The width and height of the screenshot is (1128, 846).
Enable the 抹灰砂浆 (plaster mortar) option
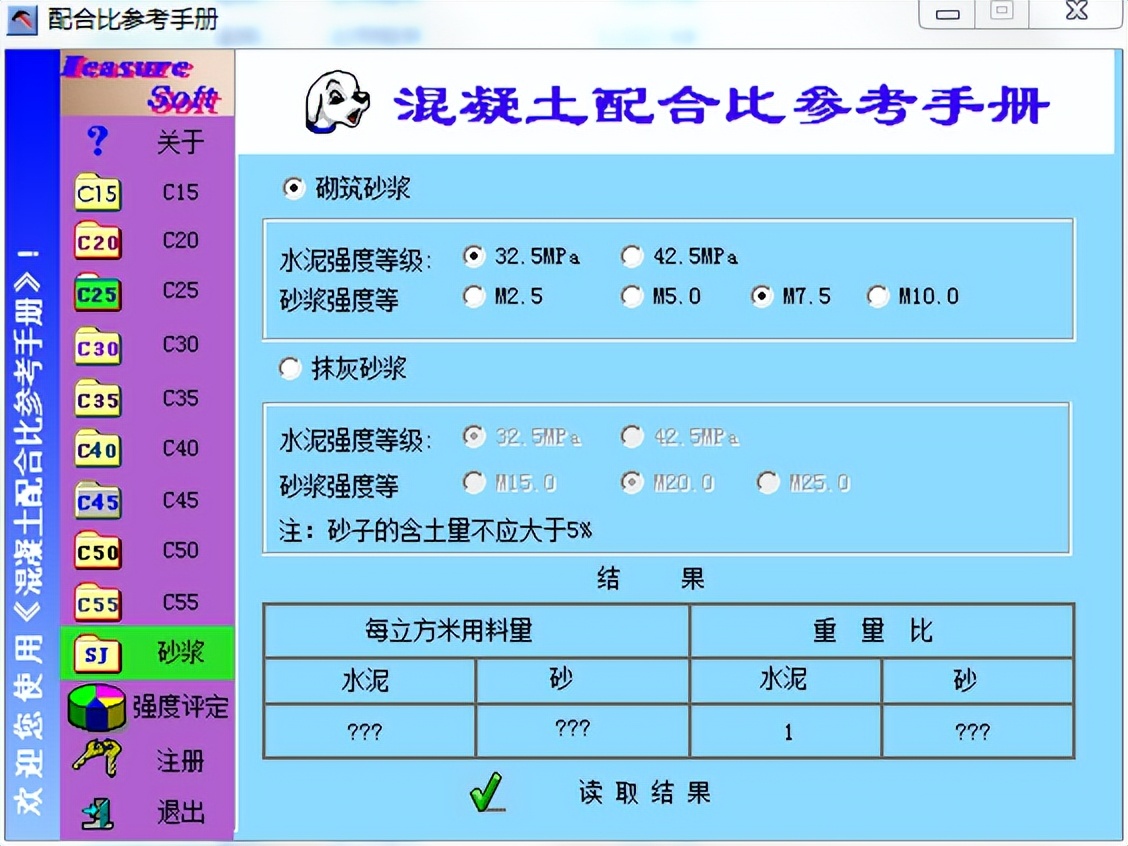click(290, 369)
